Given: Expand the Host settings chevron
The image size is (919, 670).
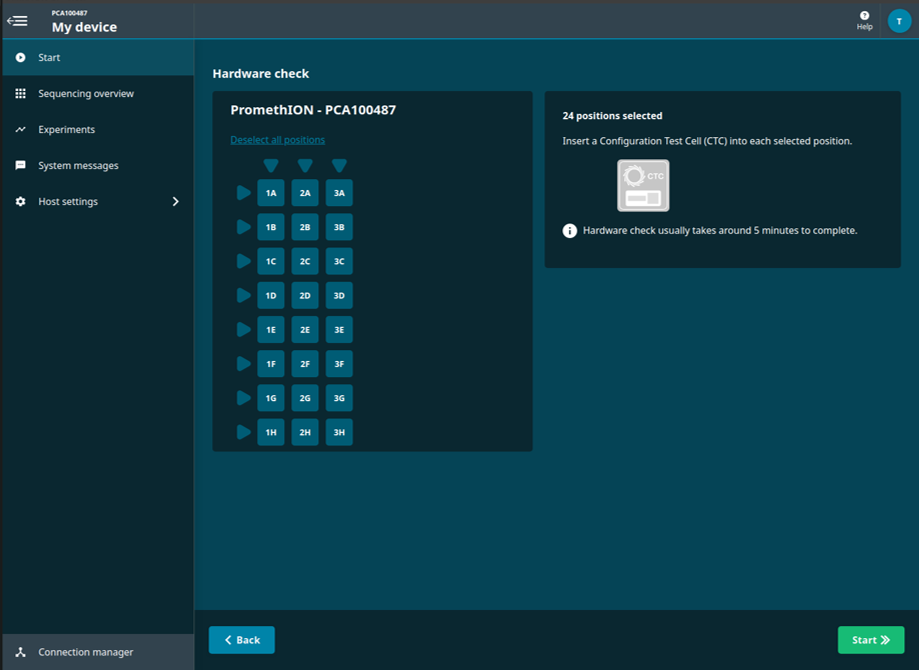Looking at the screenshot, I should pyautogui.click(x=175, y=202).
